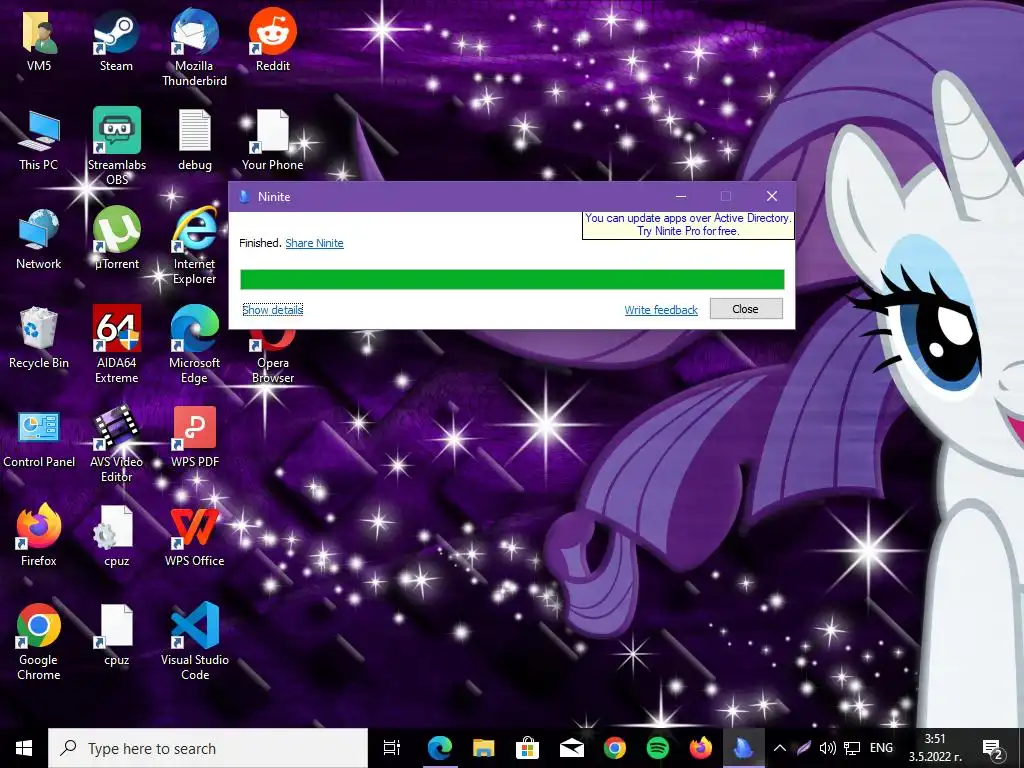This screenshot has height=768, width=1024.
Task: Open the network status tray icon
Action: (852, 748)
